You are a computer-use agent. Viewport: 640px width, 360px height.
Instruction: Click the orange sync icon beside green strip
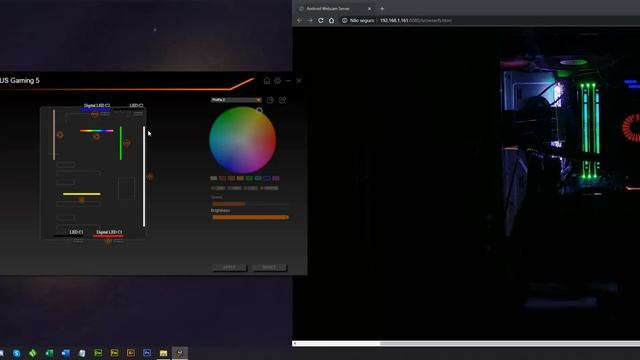tap(127, 142)
